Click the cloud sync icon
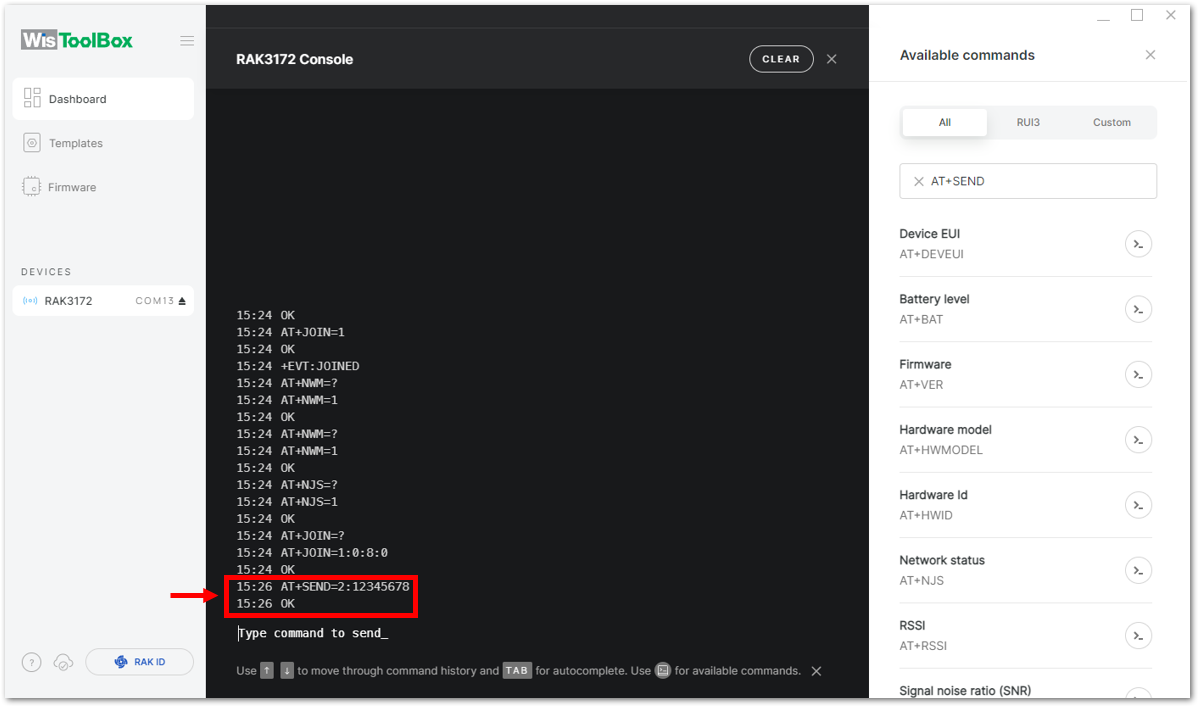This screenshot has height=707, width=1199. point(63,662)
